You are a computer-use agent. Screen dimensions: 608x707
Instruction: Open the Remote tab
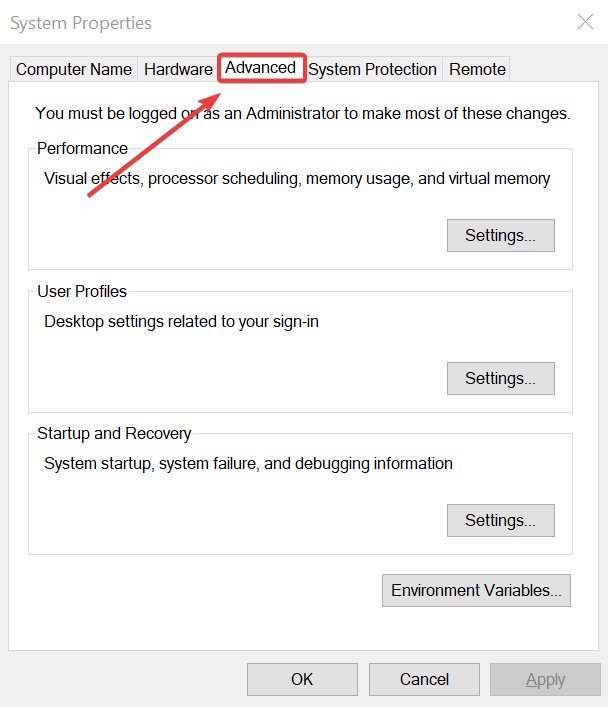(x=477, y=69)
